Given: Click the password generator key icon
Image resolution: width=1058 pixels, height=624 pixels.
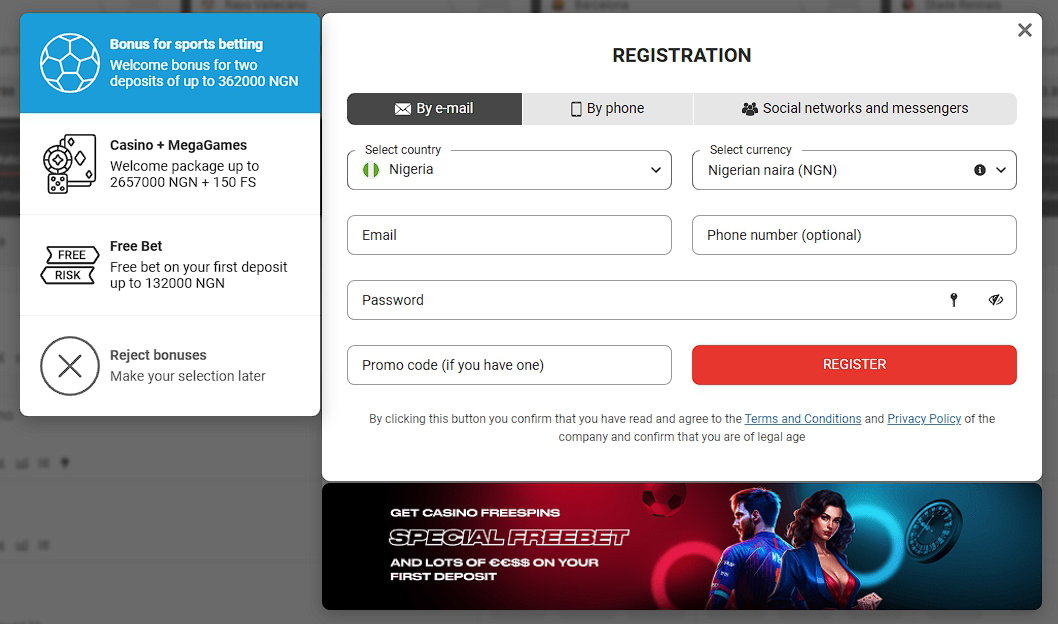Looking at the screenshot, I should (953, 300).
